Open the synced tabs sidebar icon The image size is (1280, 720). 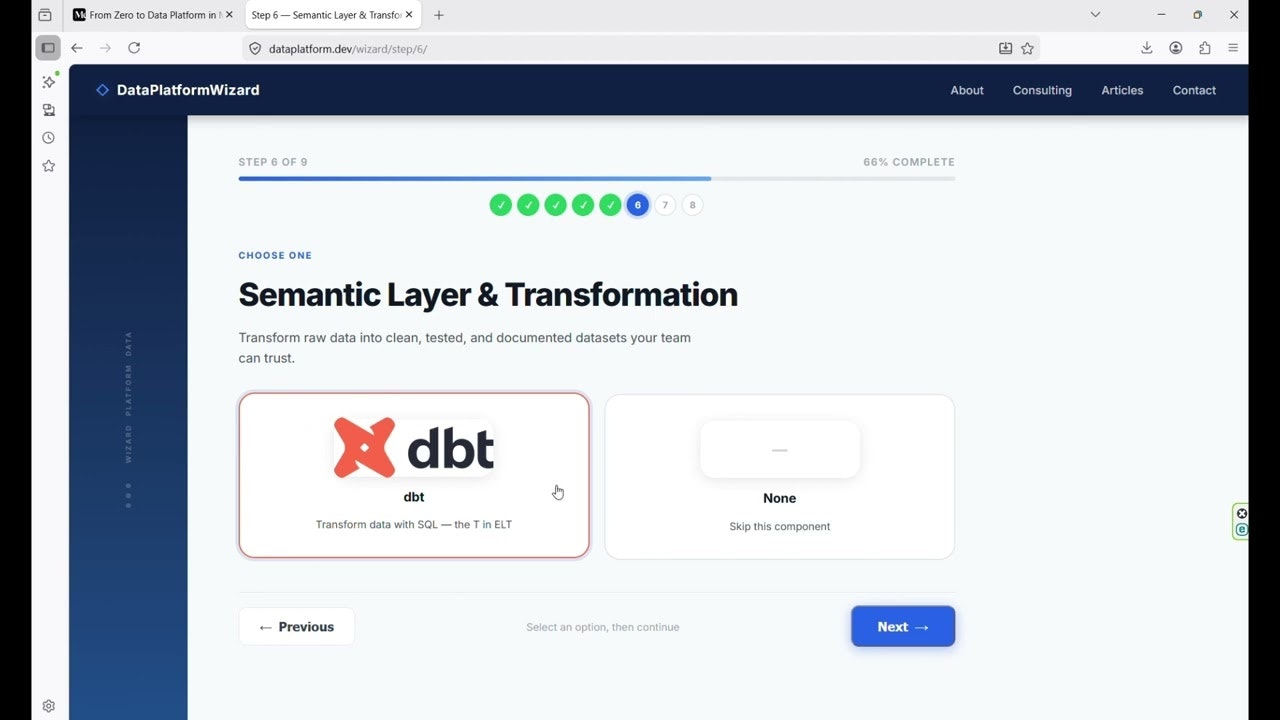(48, 110)
